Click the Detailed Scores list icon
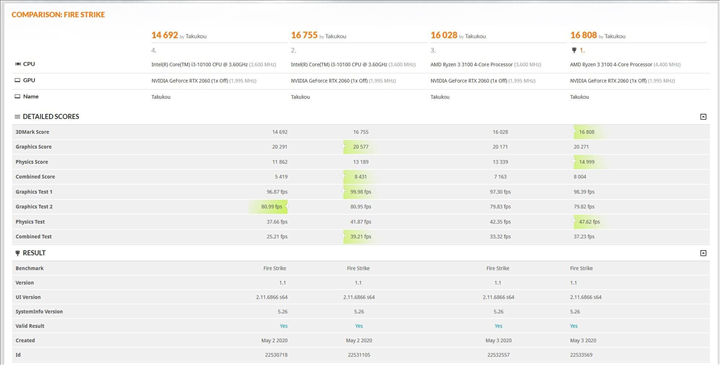The image size is (720, 365). (x=17, y=117)
